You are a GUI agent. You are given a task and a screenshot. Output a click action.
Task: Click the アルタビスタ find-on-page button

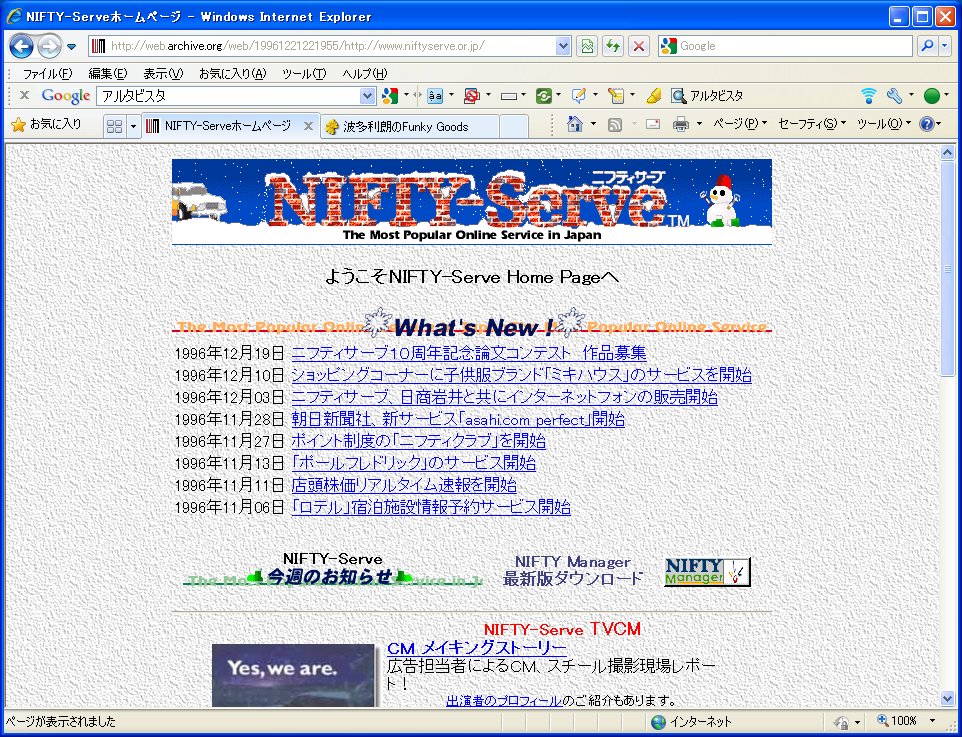[x=707, y=96]
